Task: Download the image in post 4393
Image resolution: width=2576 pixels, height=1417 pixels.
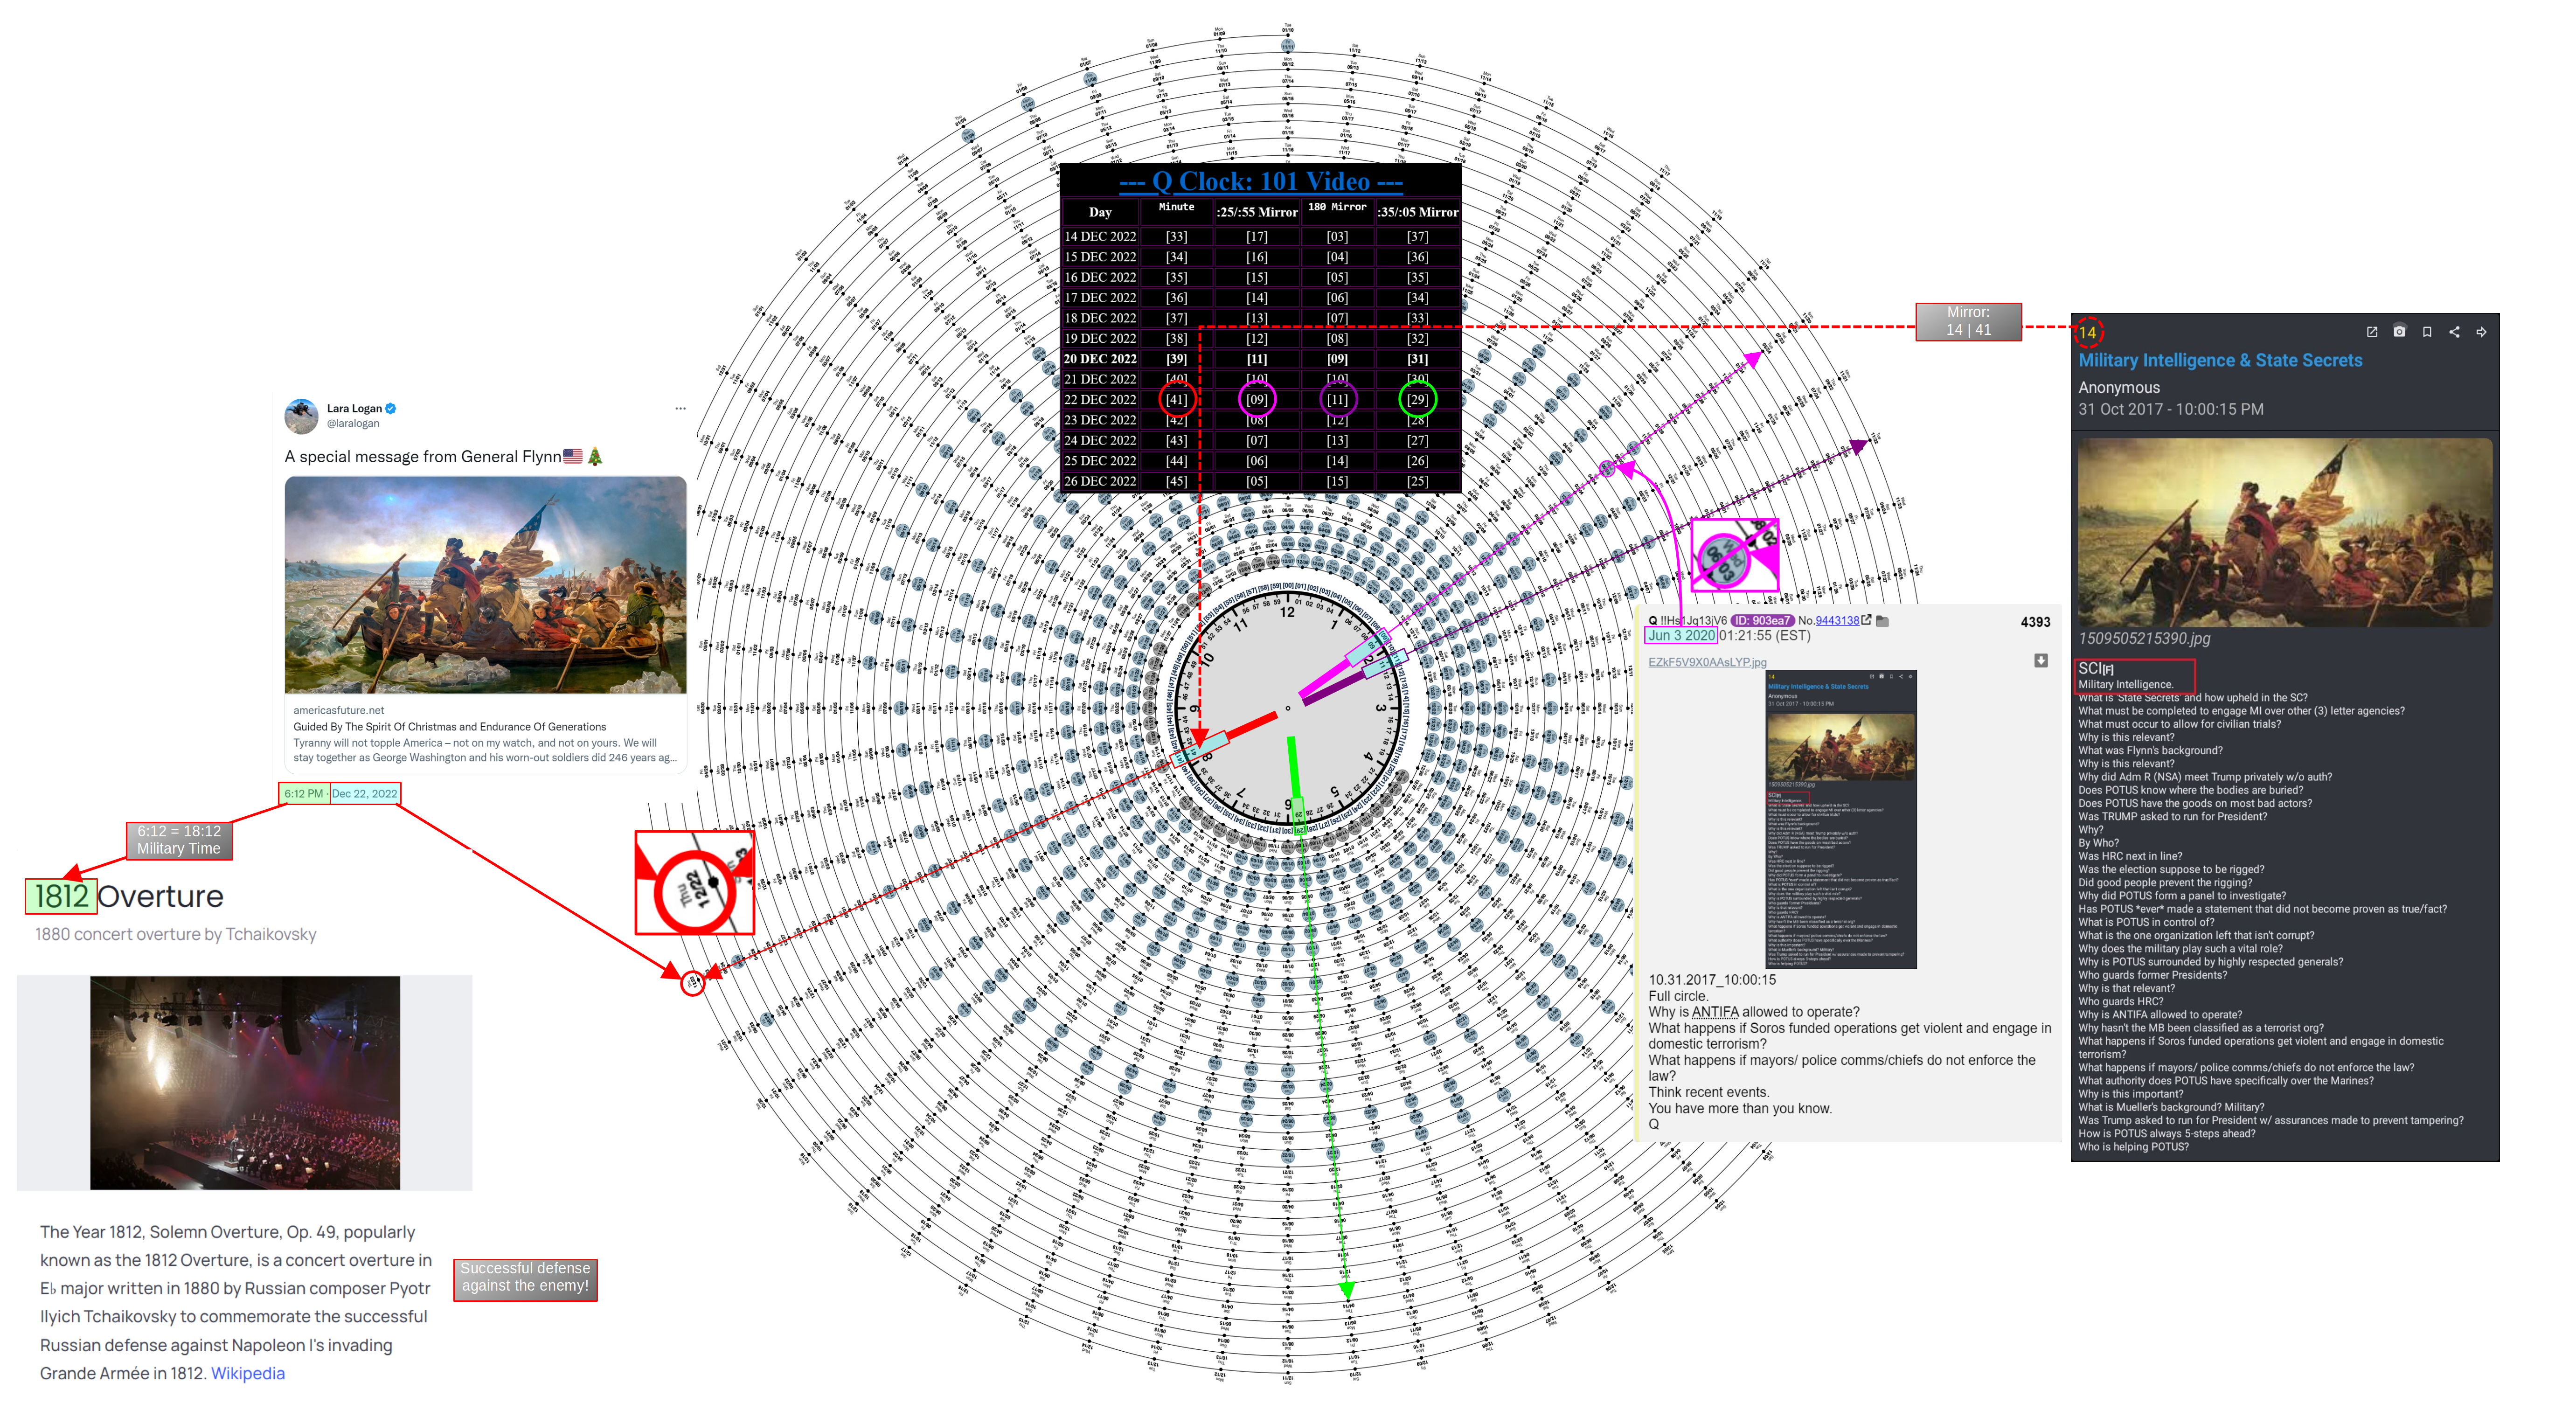Action: 2041,660
